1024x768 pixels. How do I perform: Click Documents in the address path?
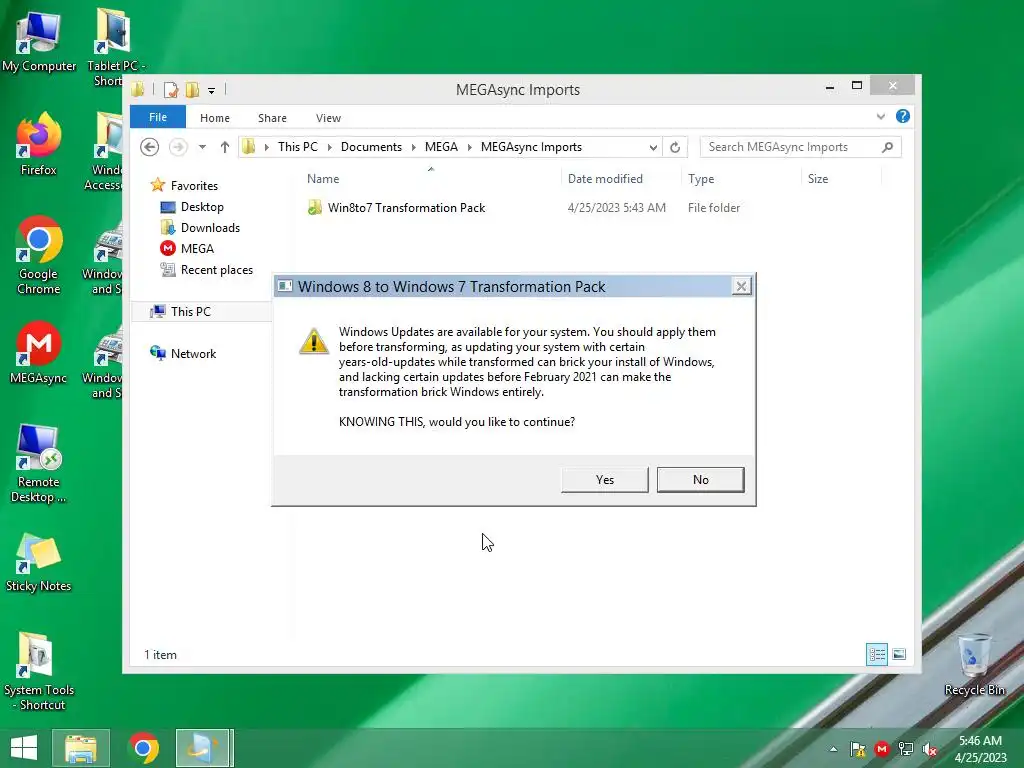click(372, 147)
